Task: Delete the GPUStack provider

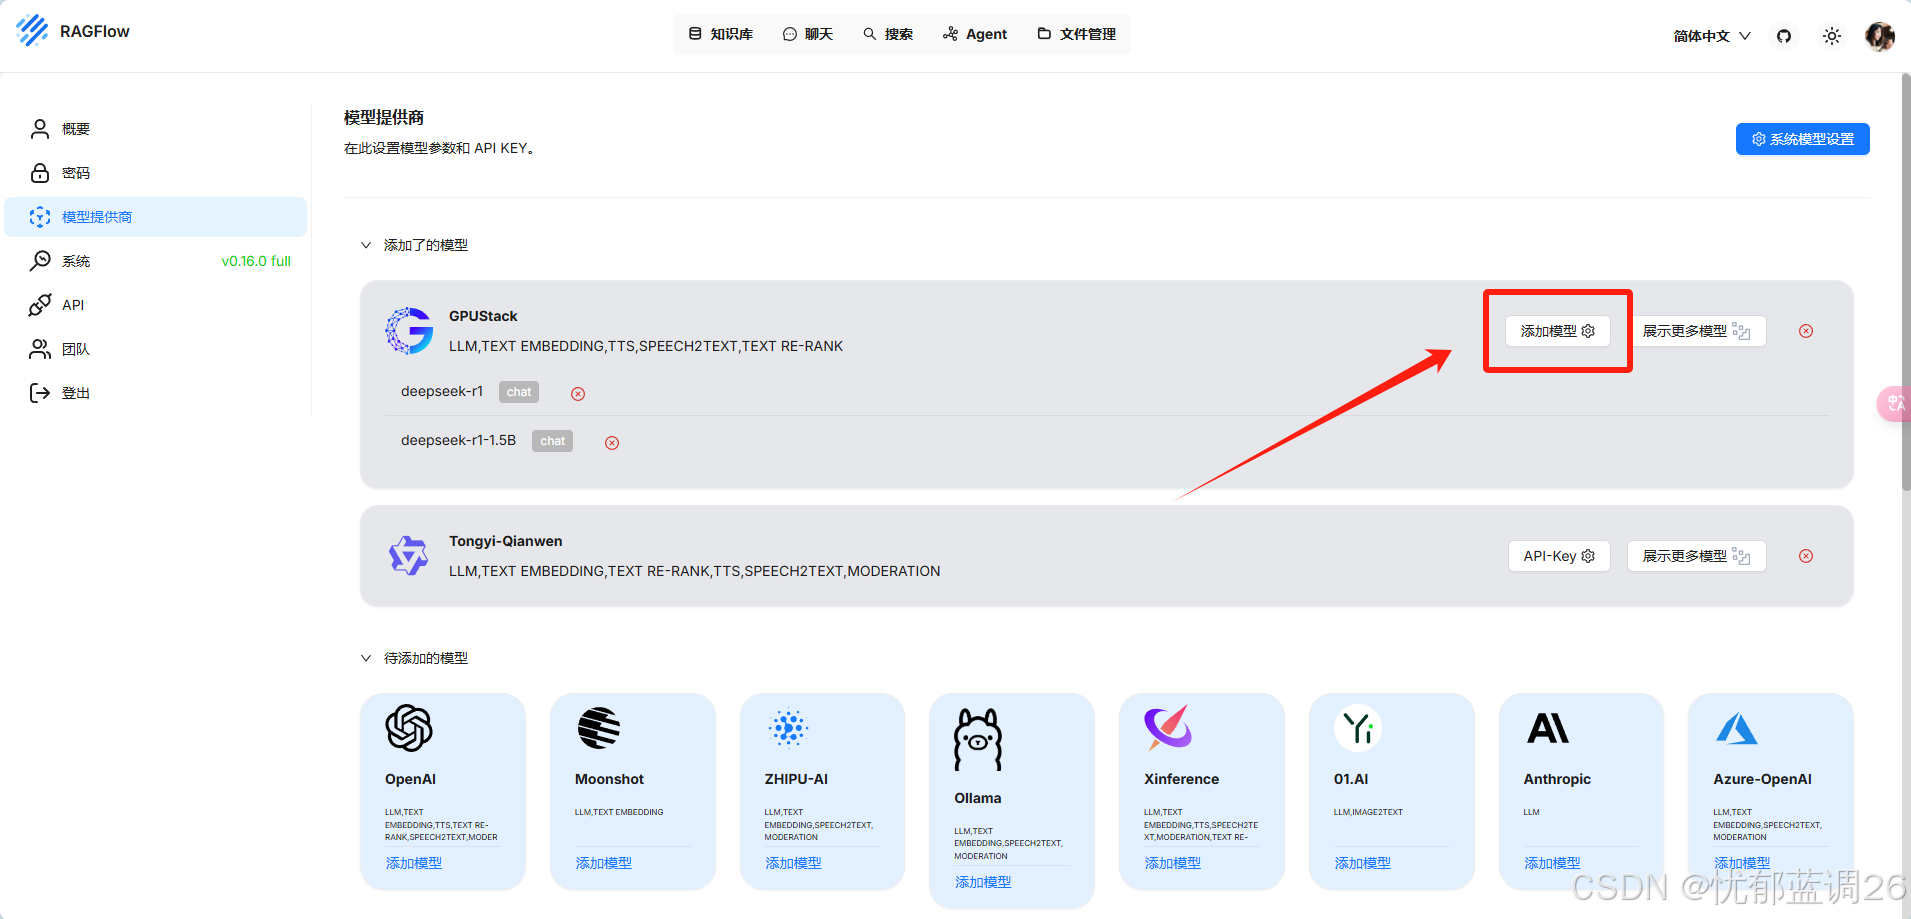Action: tap(1806, 331)
